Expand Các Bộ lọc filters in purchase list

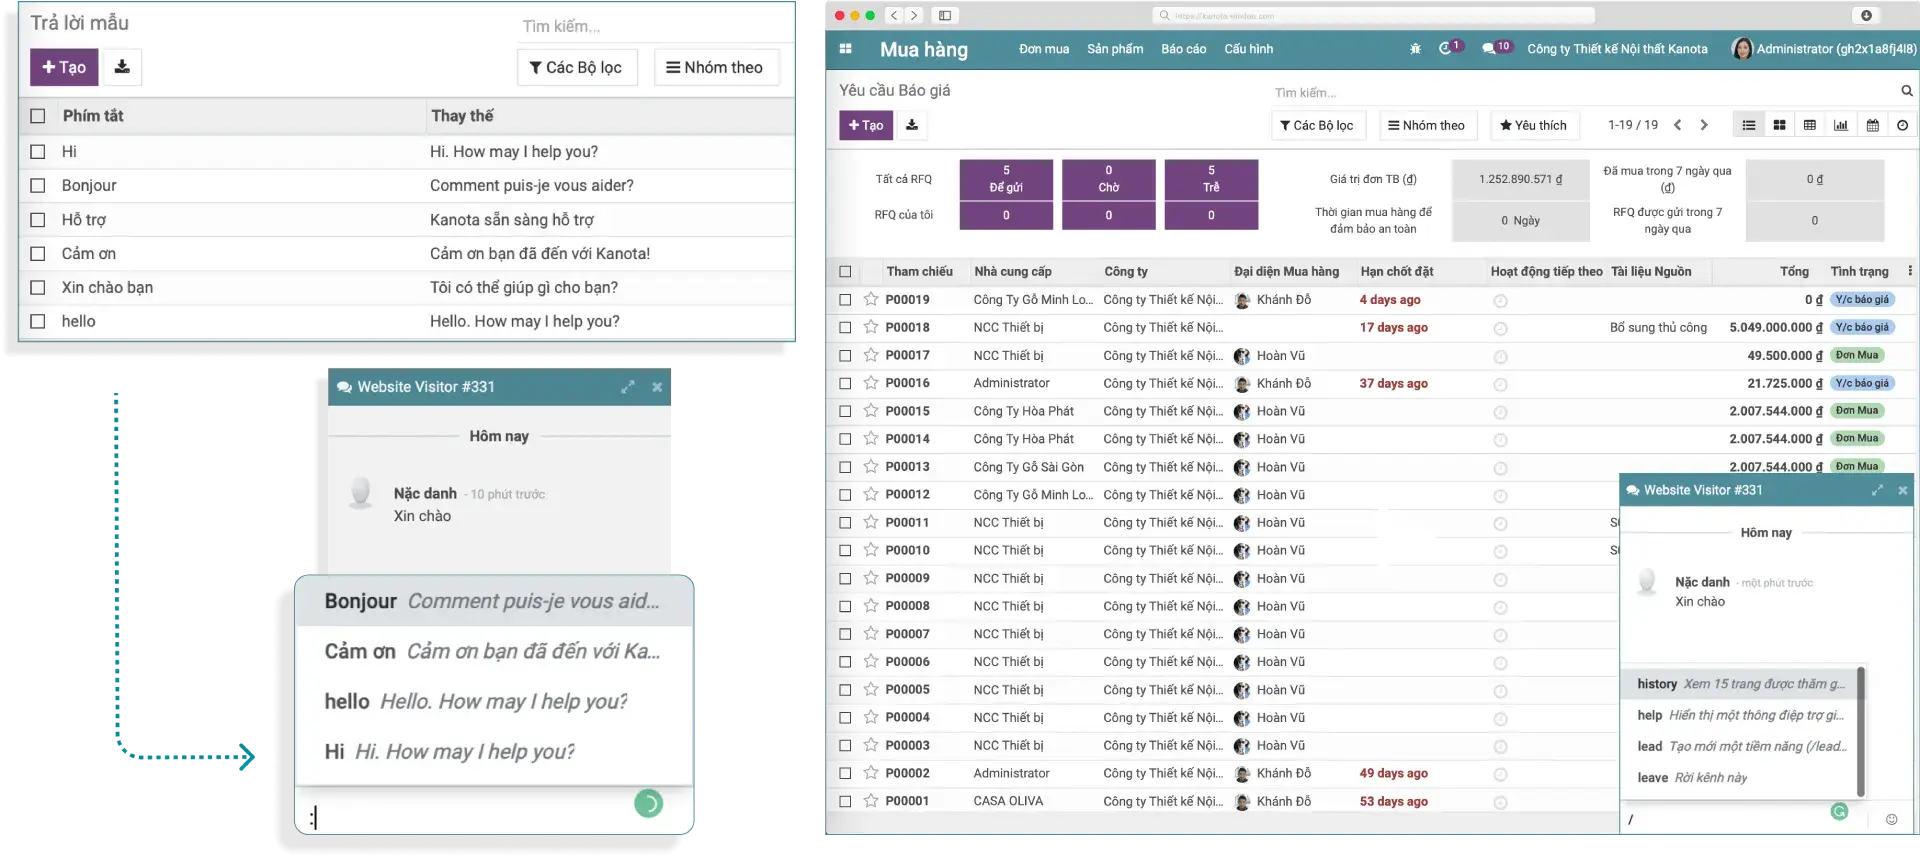pos(1316,125)
